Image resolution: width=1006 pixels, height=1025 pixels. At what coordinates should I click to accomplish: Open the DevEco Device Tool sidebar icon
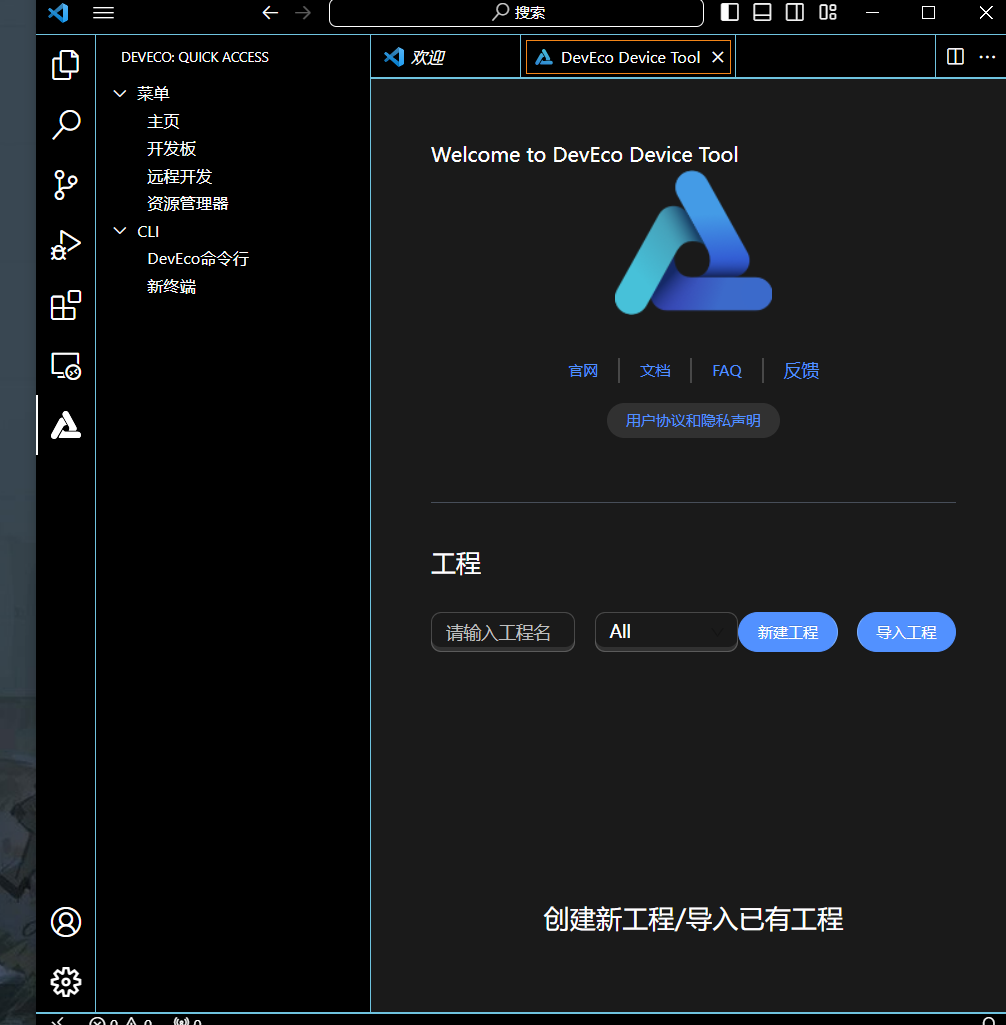[x=66, y=426]
